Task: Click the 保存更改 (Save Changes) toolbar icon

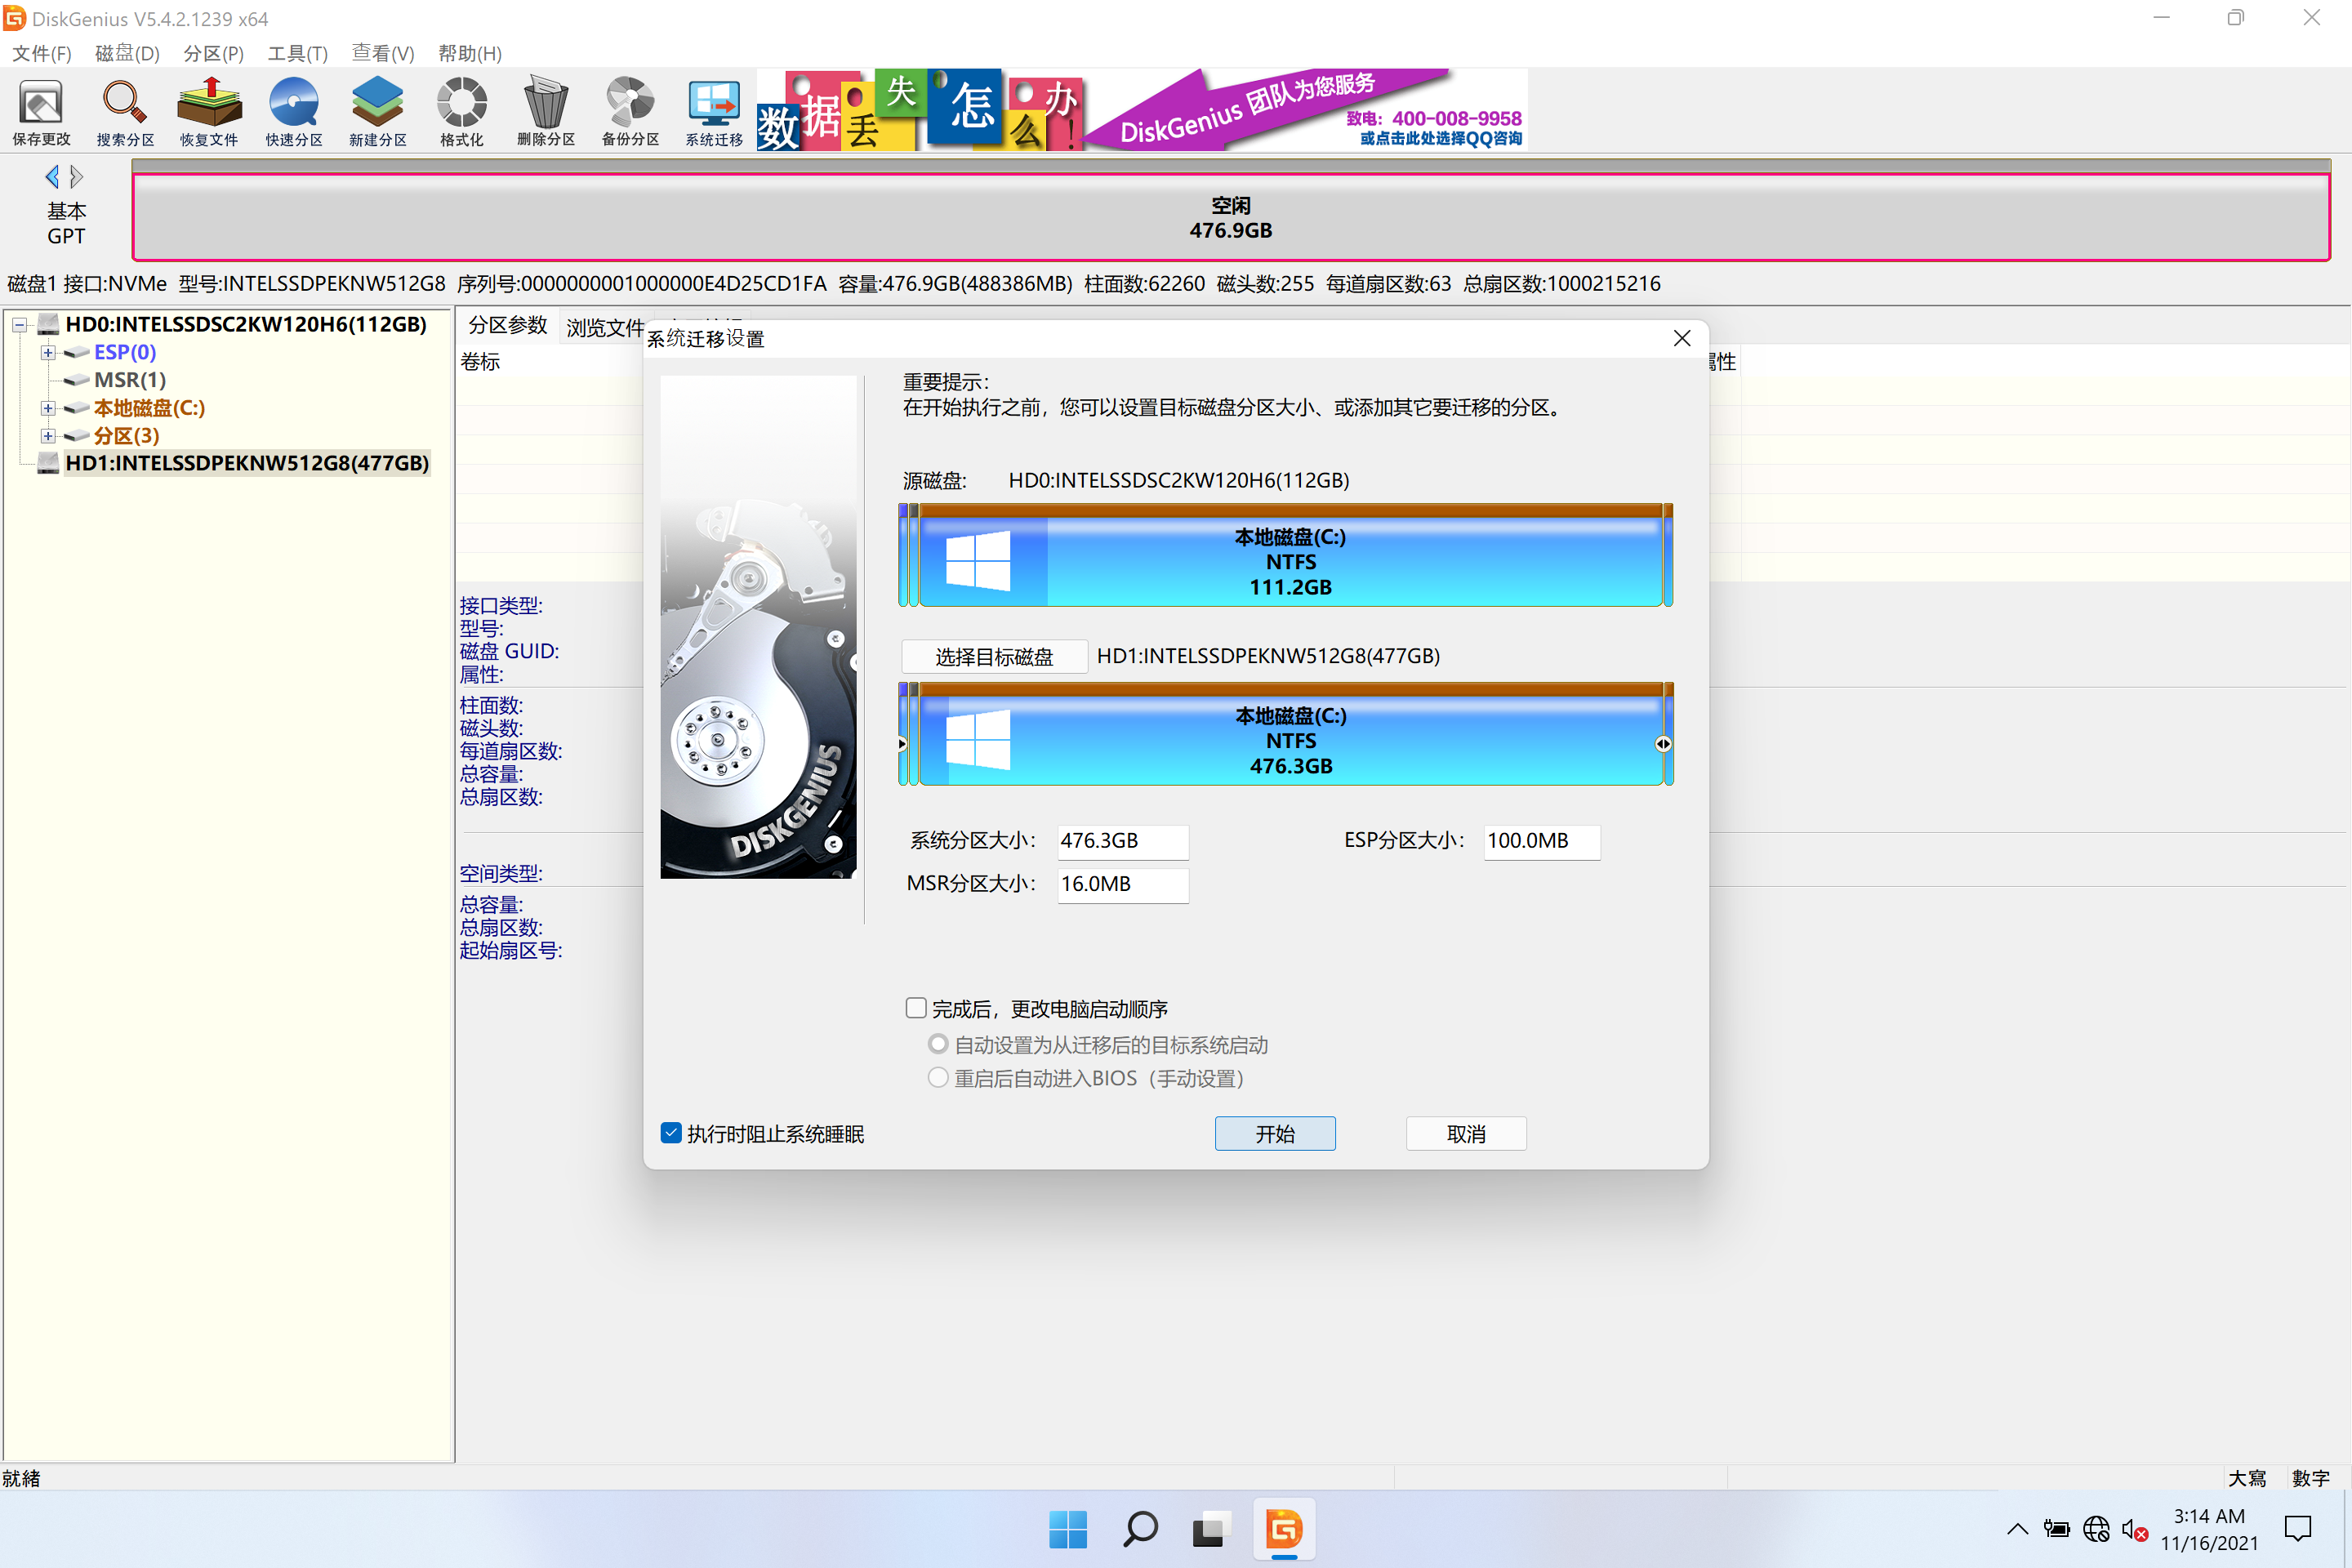Action: [41, 111]
